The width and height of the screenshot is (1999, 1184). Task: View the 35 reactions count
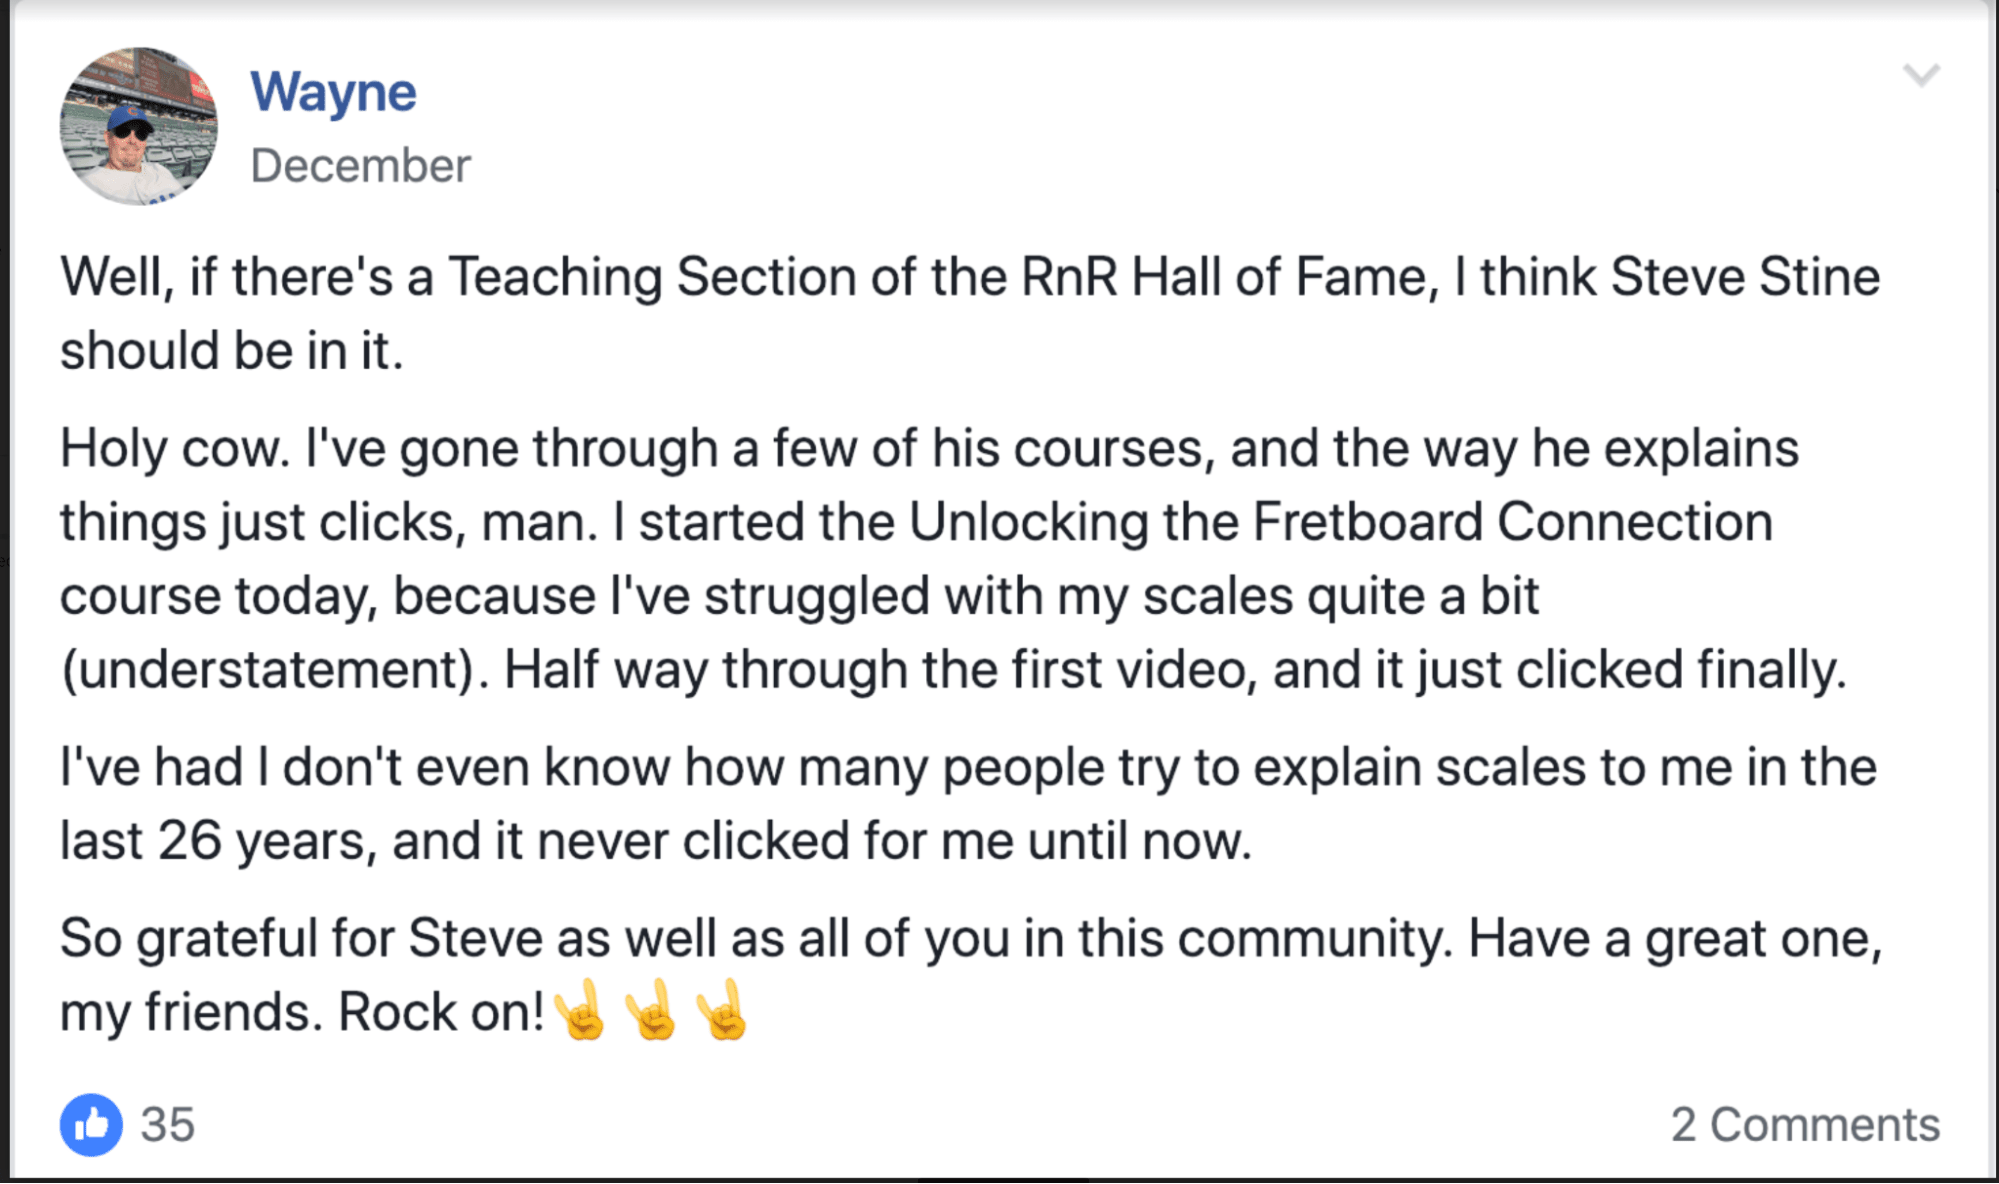168,1125
